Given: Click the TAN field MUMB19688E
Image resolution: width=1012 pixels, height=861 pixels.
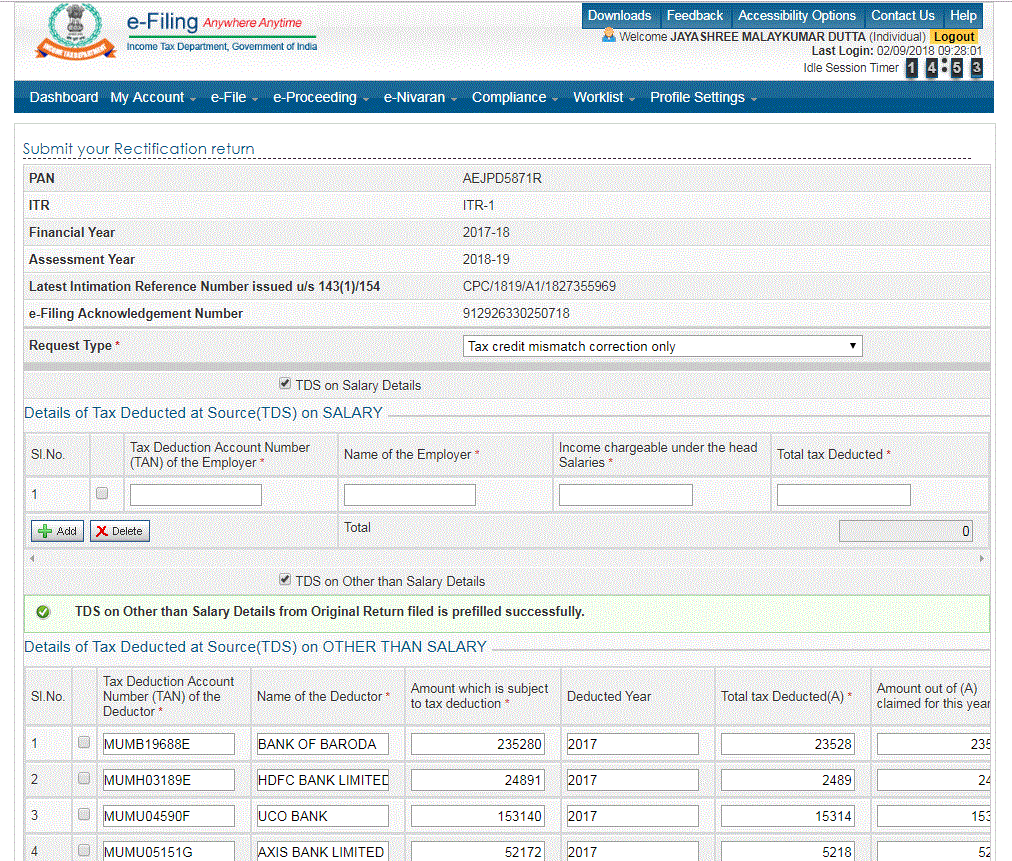Looking at the screenshot, I should (168, 744).
